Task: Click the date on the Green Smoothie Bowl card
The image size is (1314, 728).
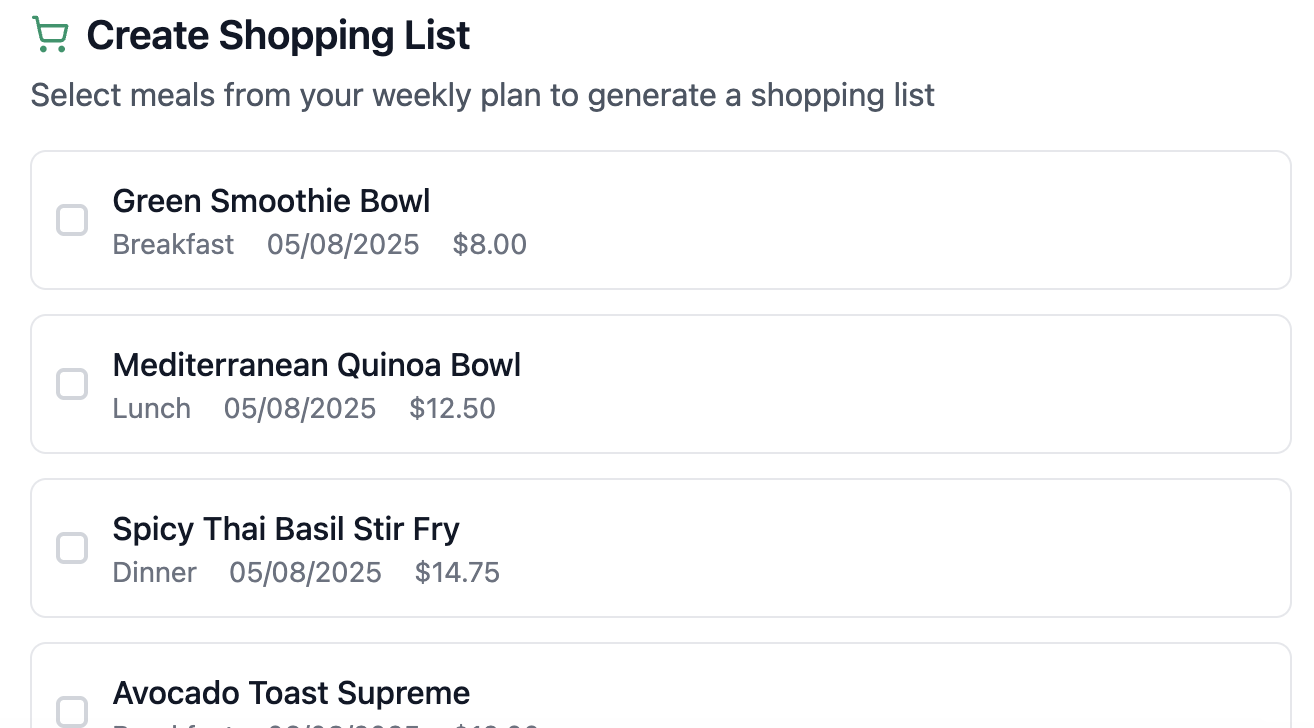Action: [x=343, y=245]
